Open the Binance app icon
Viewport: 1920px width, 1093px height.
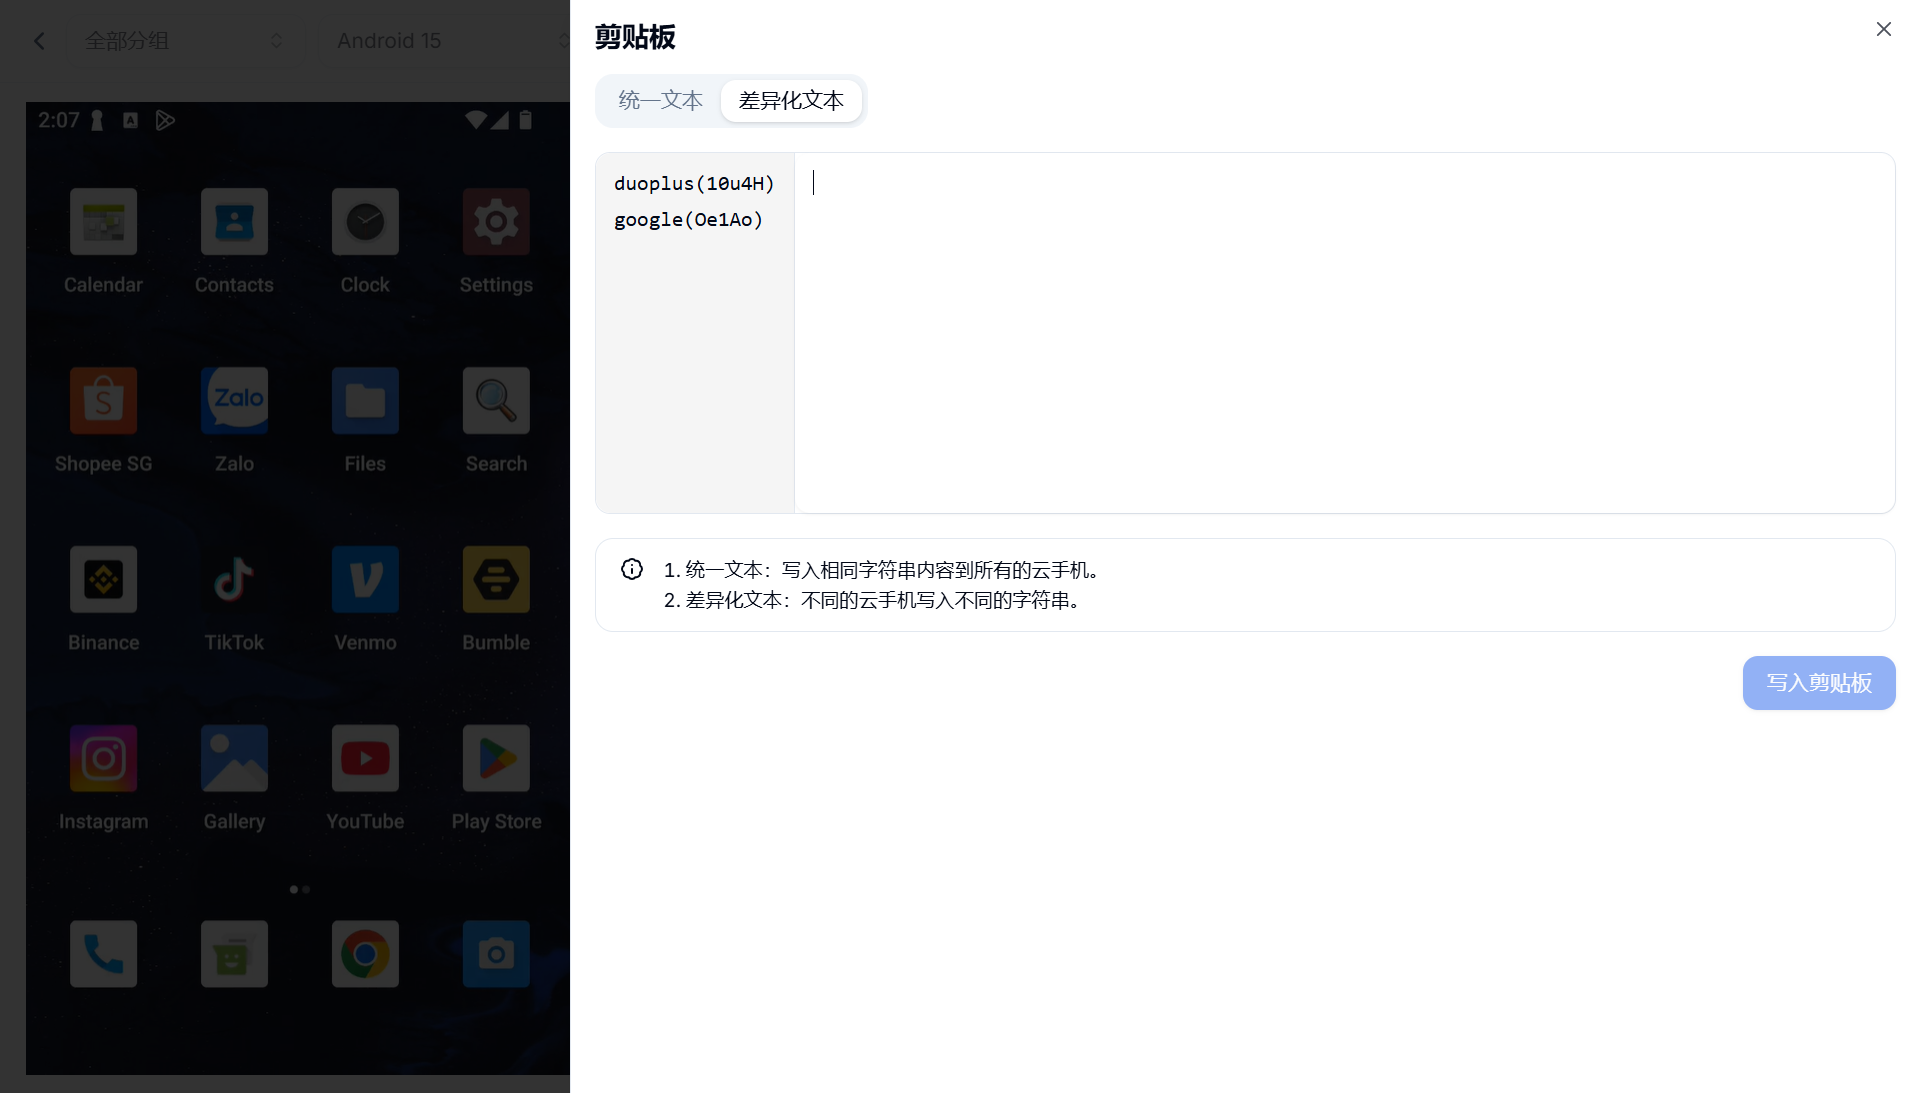click(x=103, y=580)
